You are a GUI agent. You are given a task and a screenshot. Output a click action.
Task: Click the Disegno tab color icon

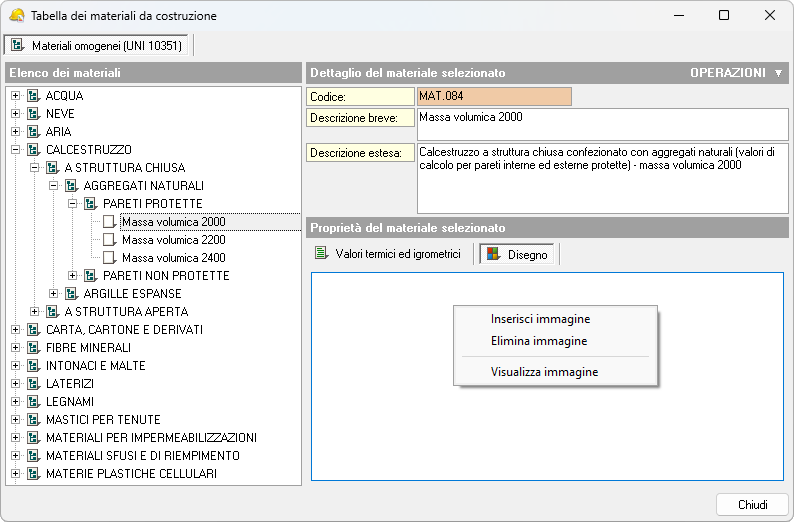coord(492,255)
